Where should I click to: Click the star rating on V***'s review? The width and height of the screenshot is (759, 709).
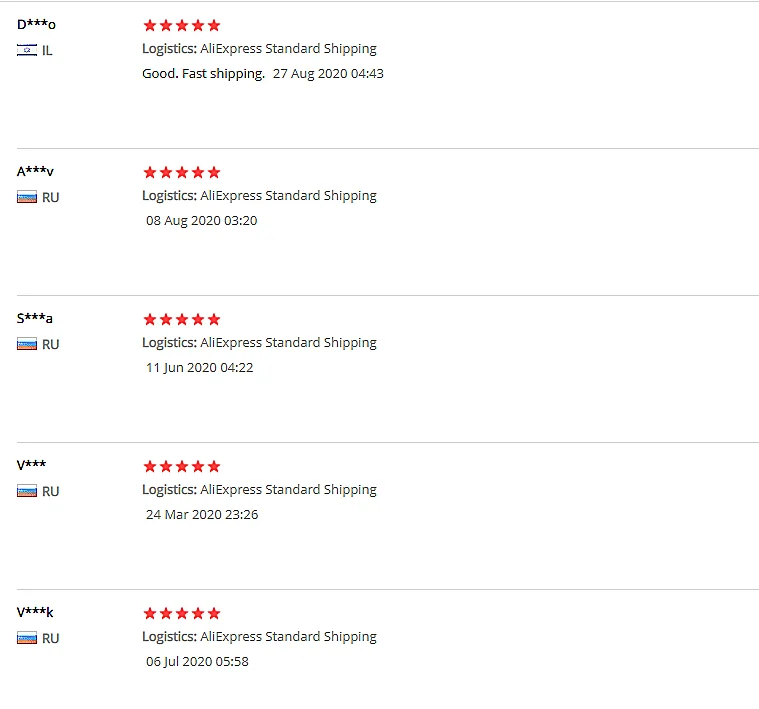tap(181, 466)
